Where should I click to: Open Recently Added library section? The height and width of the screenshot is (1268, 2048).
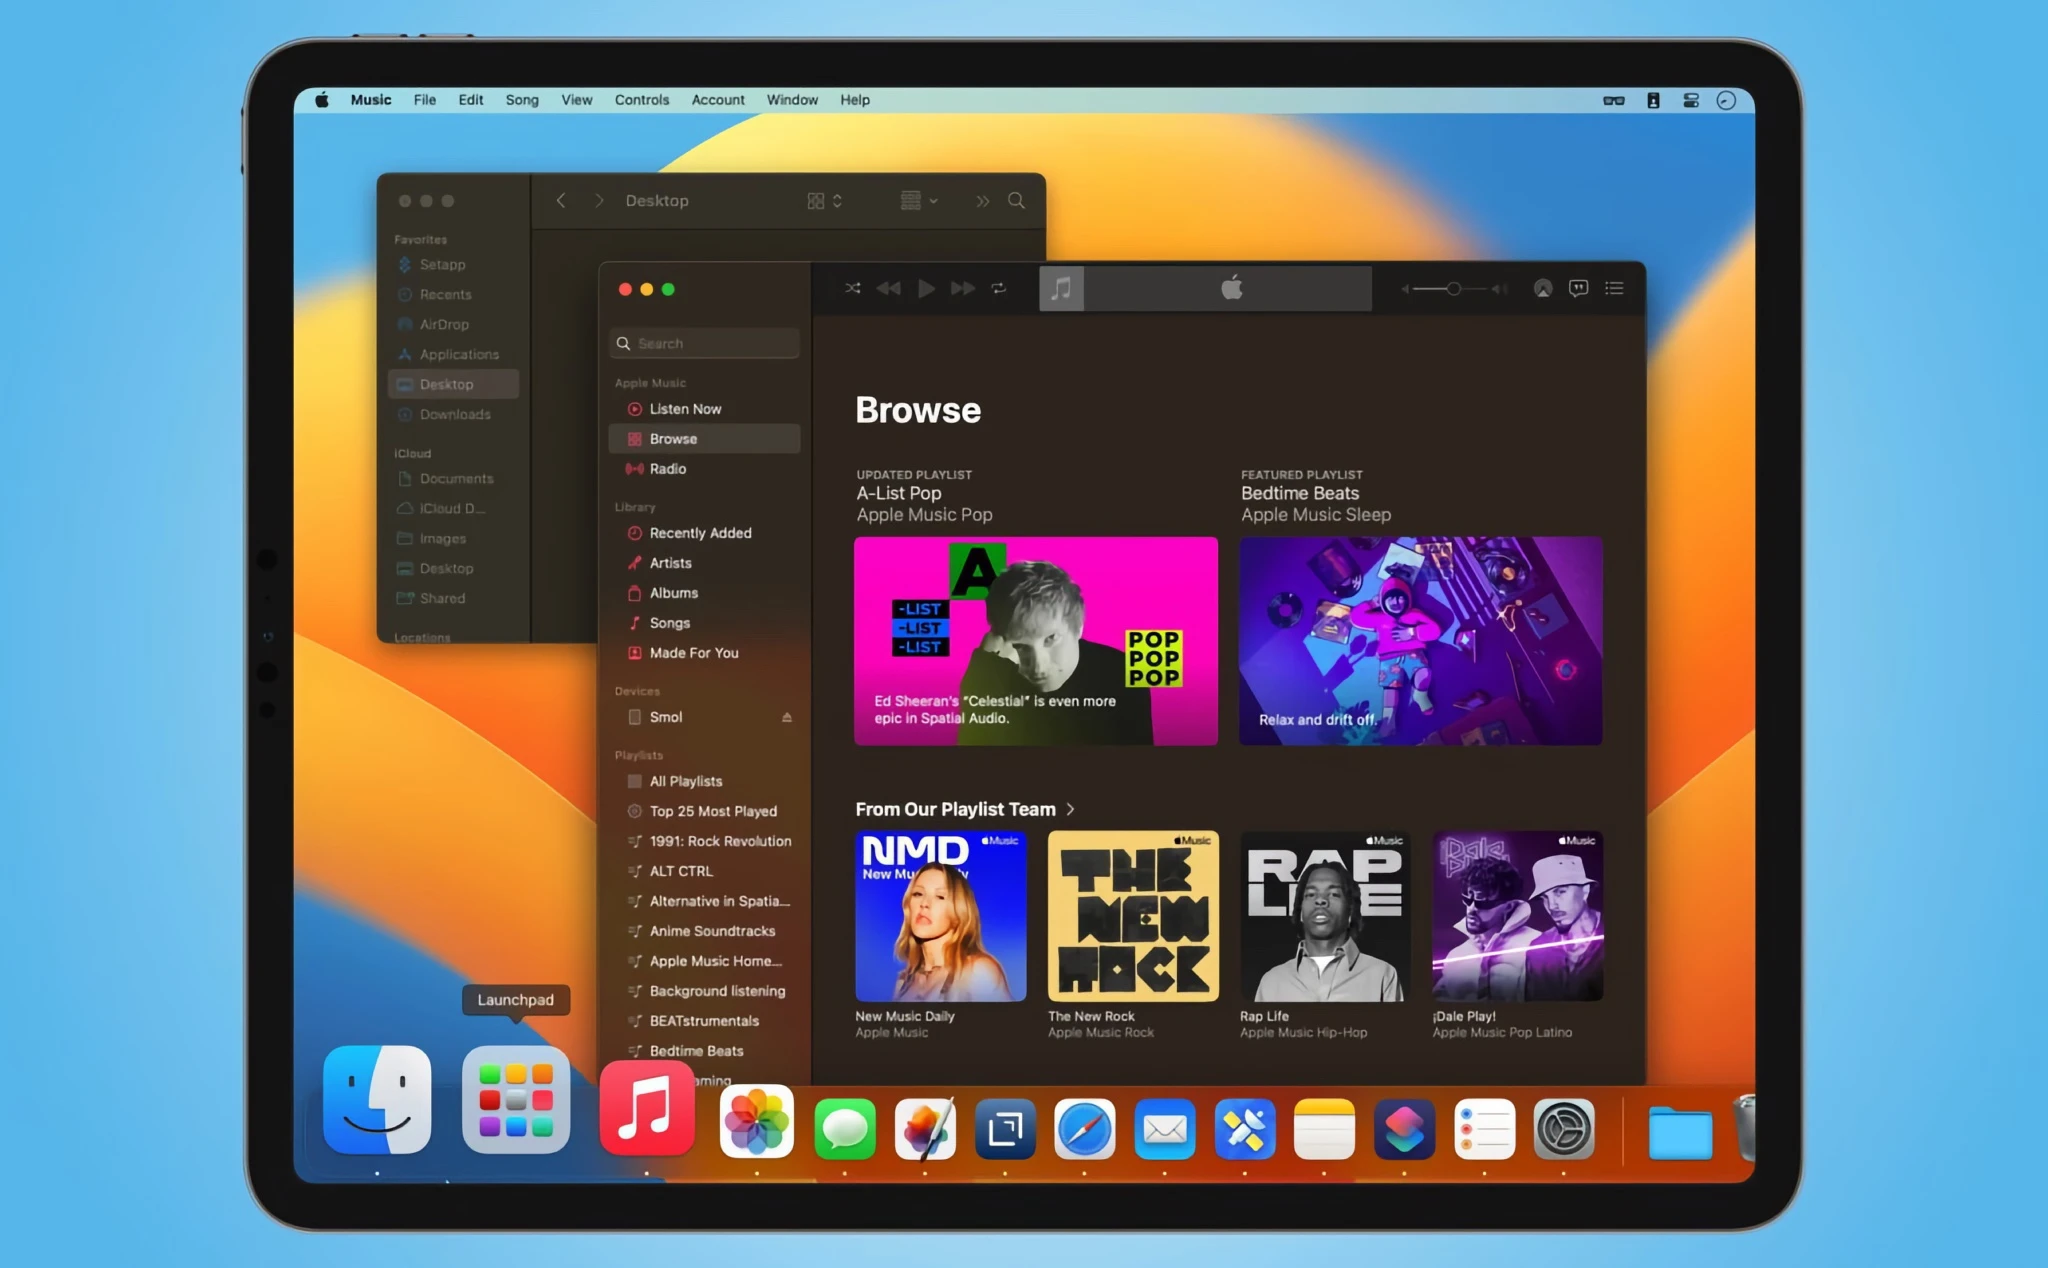pyautogui.click(x=704, y=533)
